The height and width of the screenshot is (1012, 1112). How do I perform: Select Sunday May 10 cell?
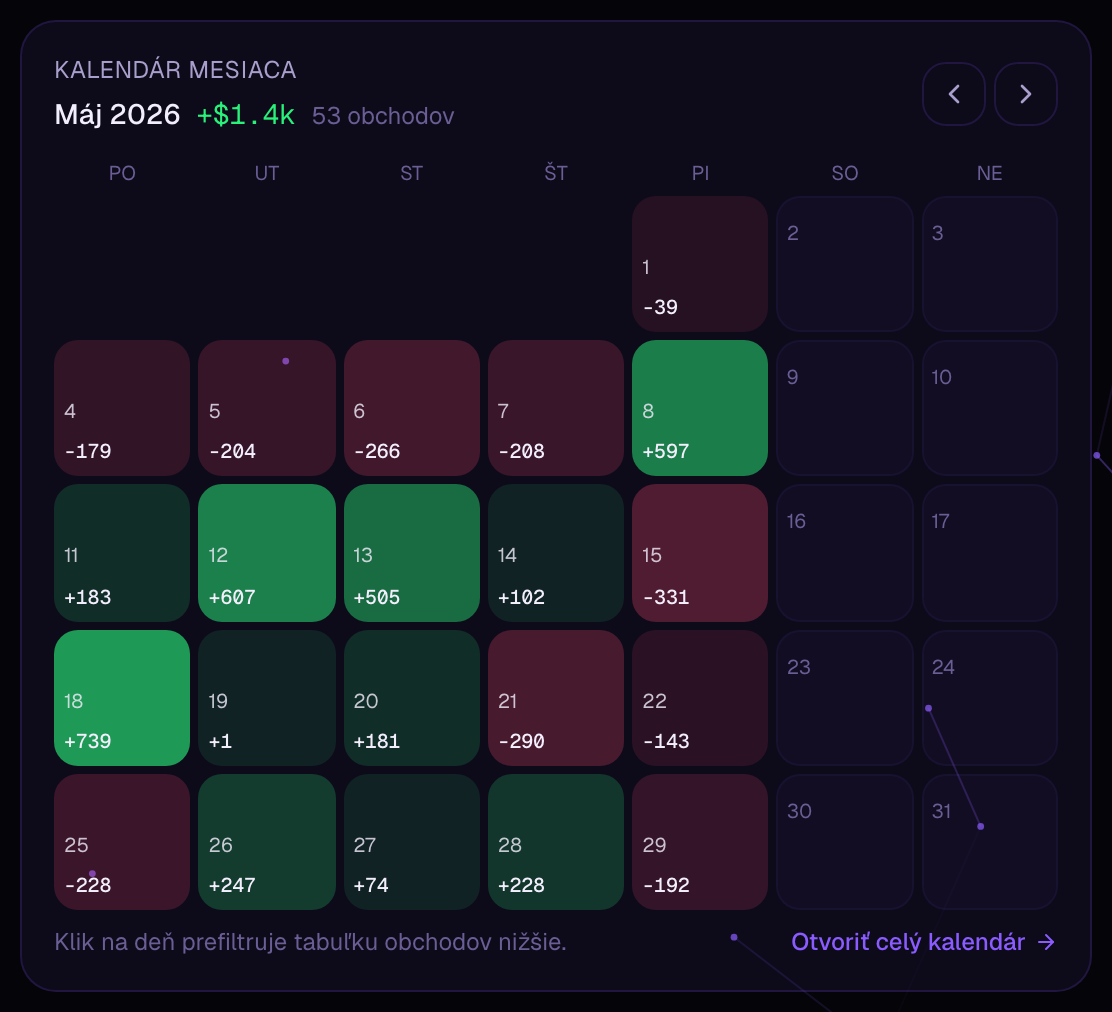coord(989,408)
